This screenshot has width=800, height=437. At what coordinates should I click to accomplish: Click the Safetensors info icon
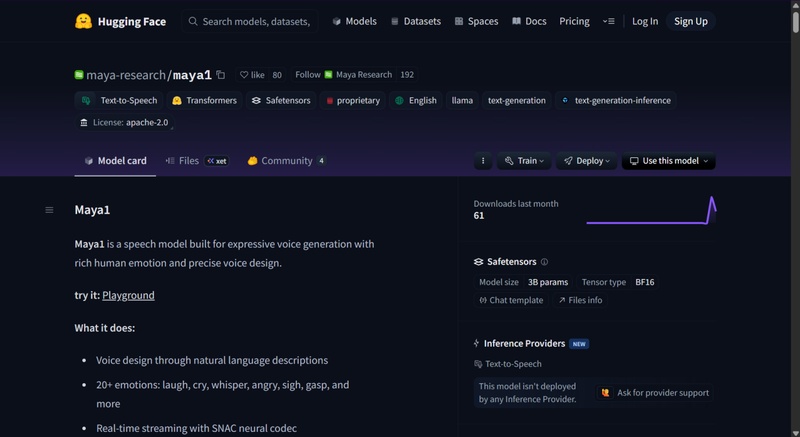544,262
